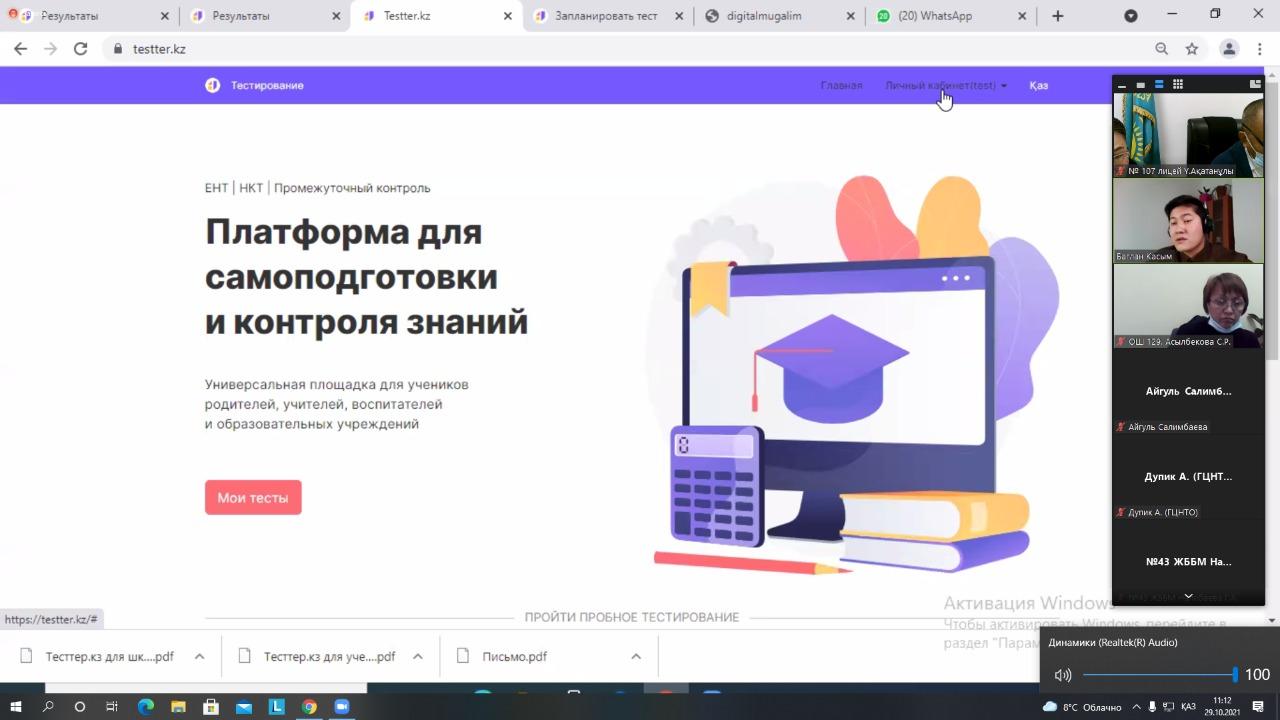Click the Testter logo icon in the purple header
The width and height of the screenshot is (1280, 720).
coord(212,85)
